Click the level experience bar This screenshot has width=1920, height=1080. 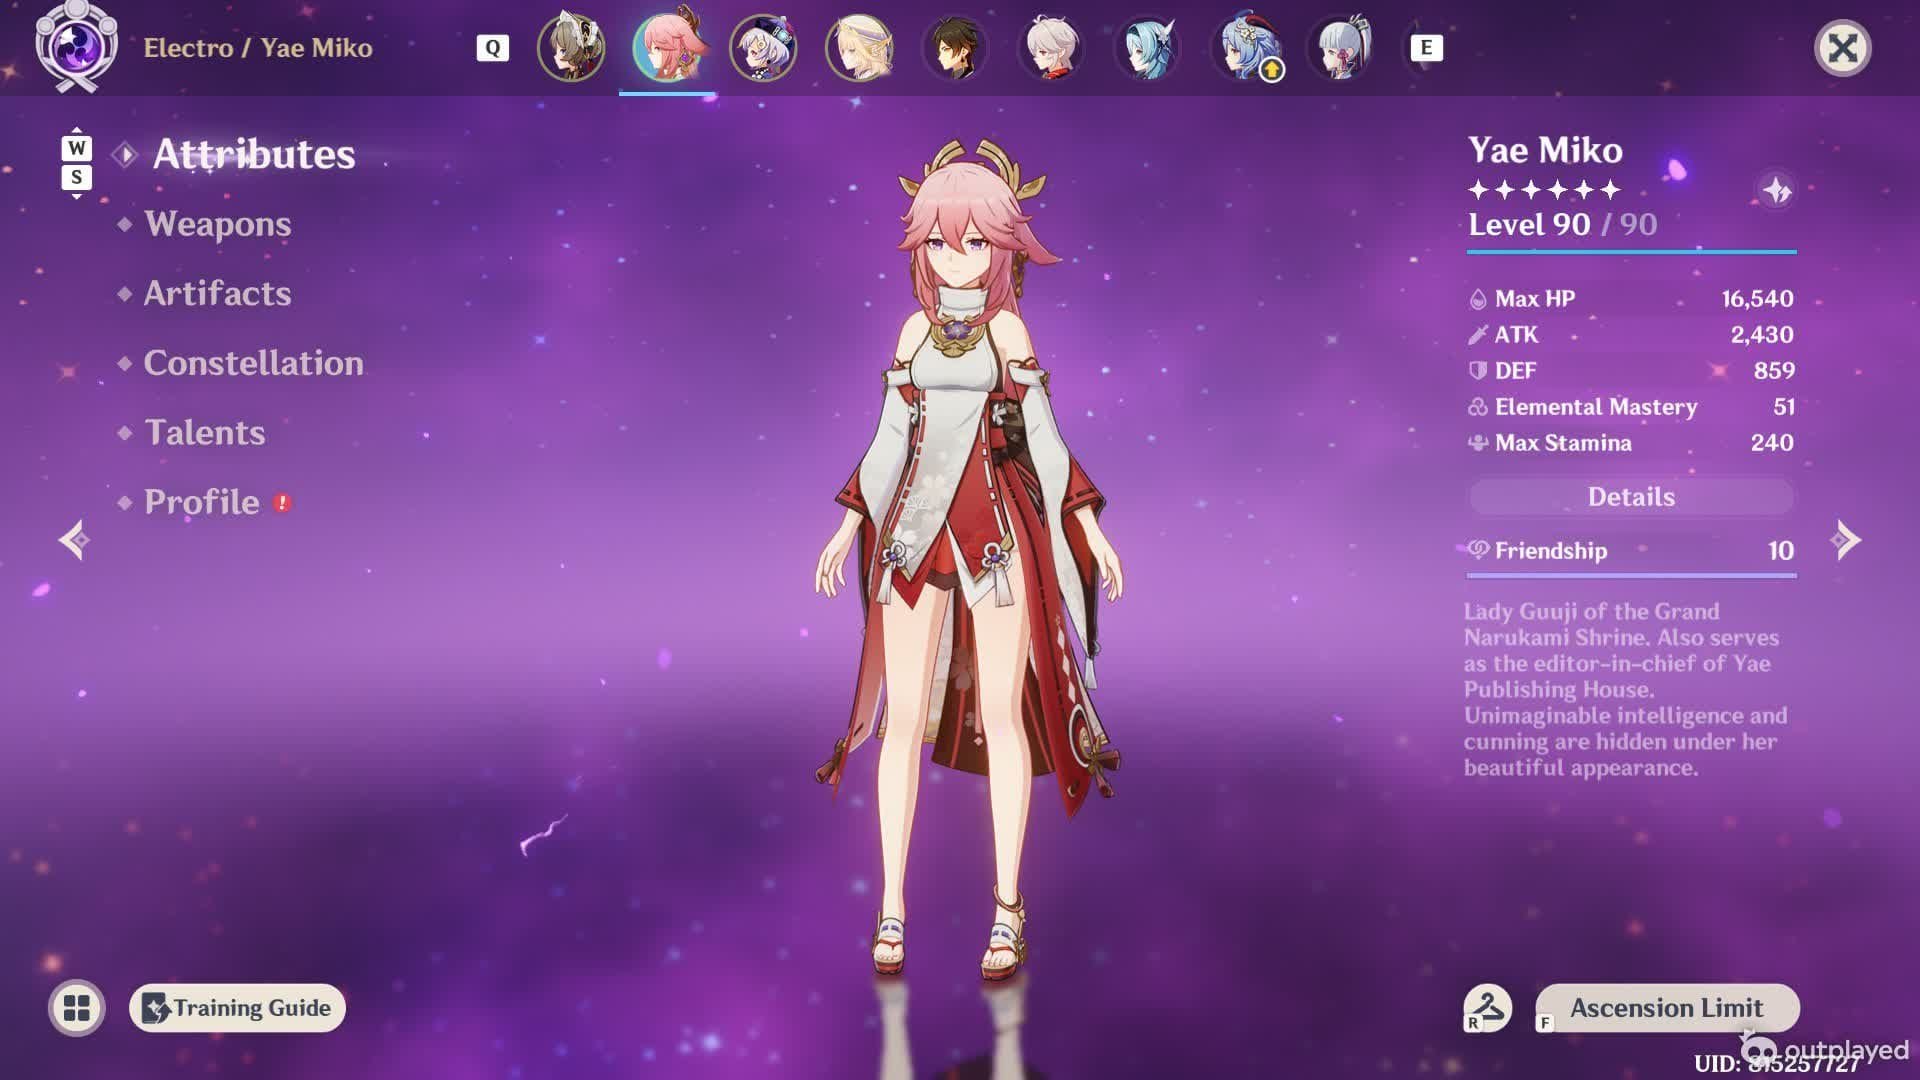coord(1631,251)
